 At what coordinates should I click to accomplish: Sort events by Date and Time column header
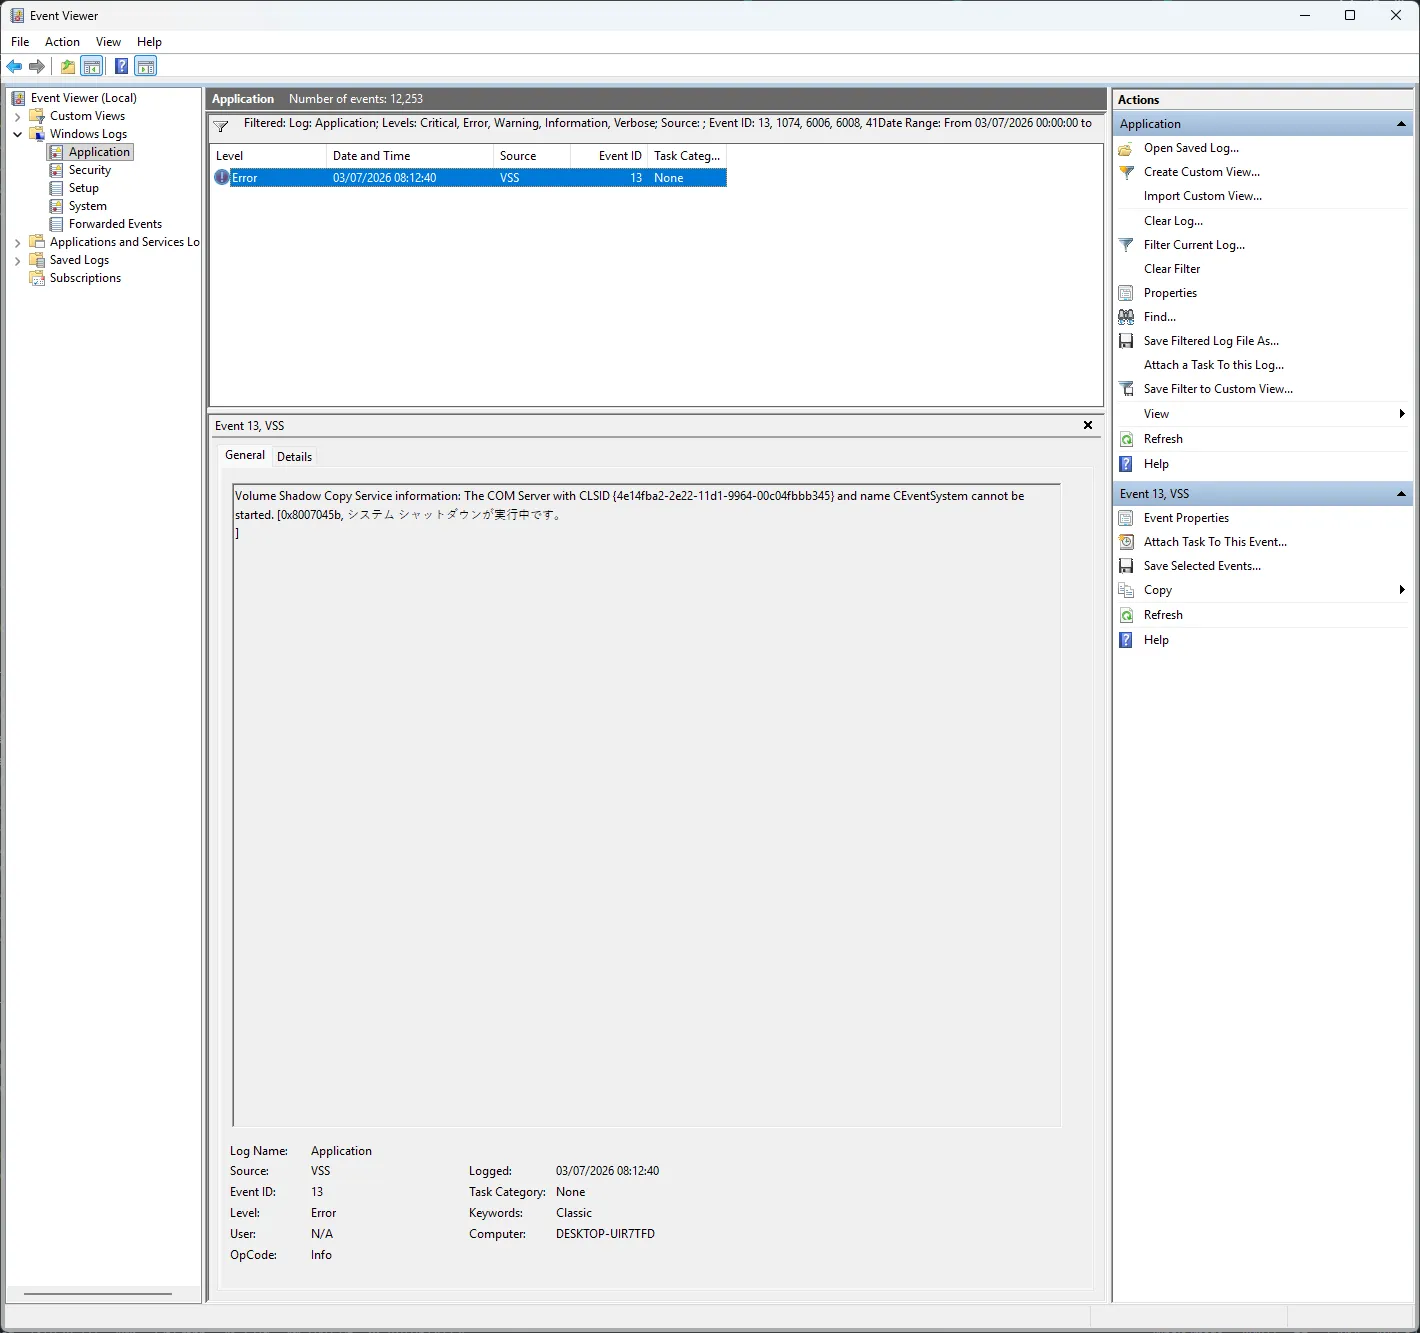point(410,156)
